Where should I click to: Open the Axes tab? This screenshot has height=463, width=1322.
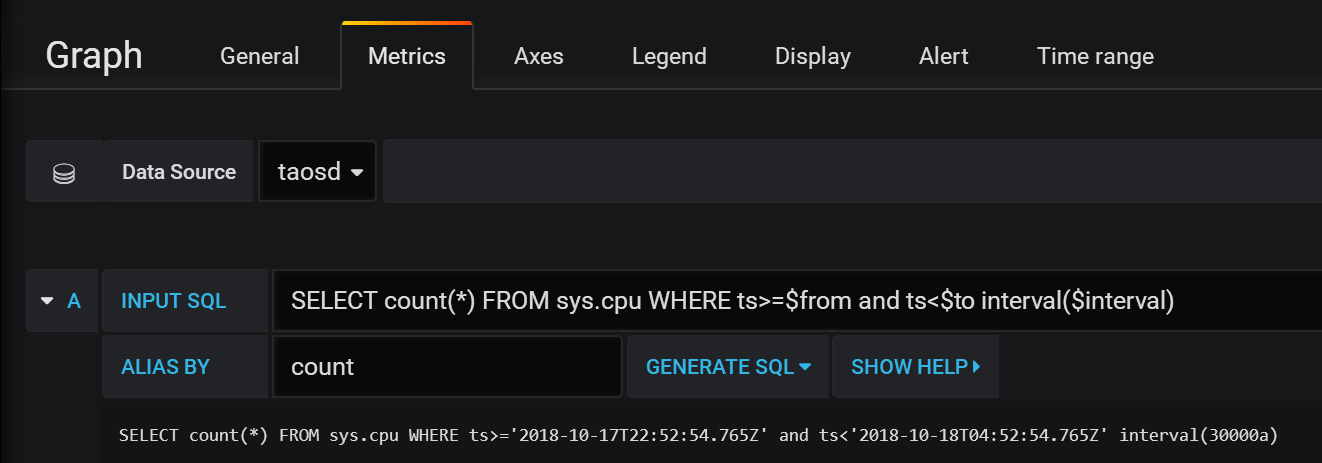(538, 56)
